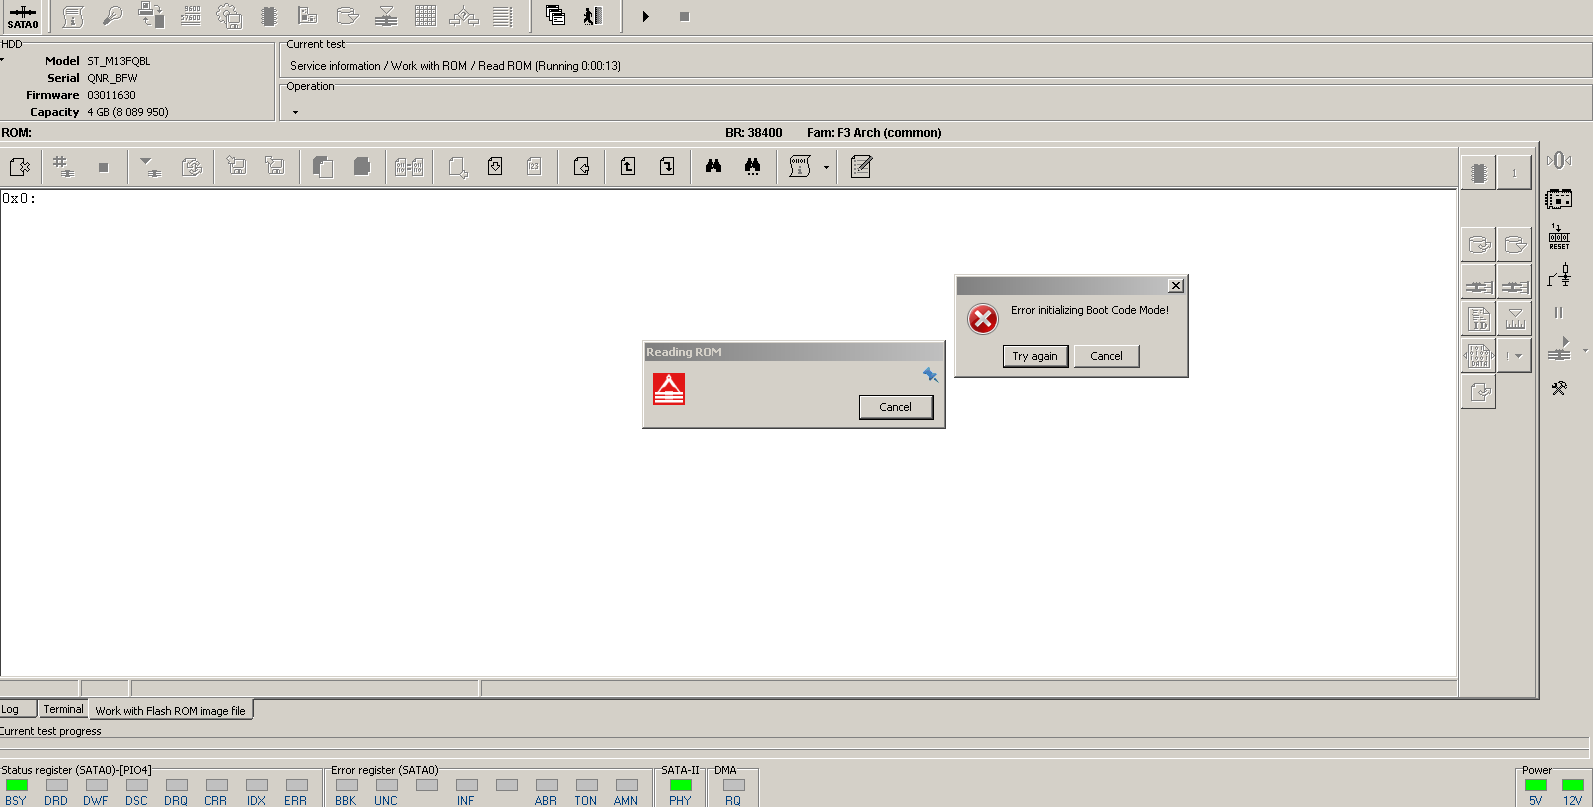Click the 'BR: 38400' baud rate label

tap(753, 132)
